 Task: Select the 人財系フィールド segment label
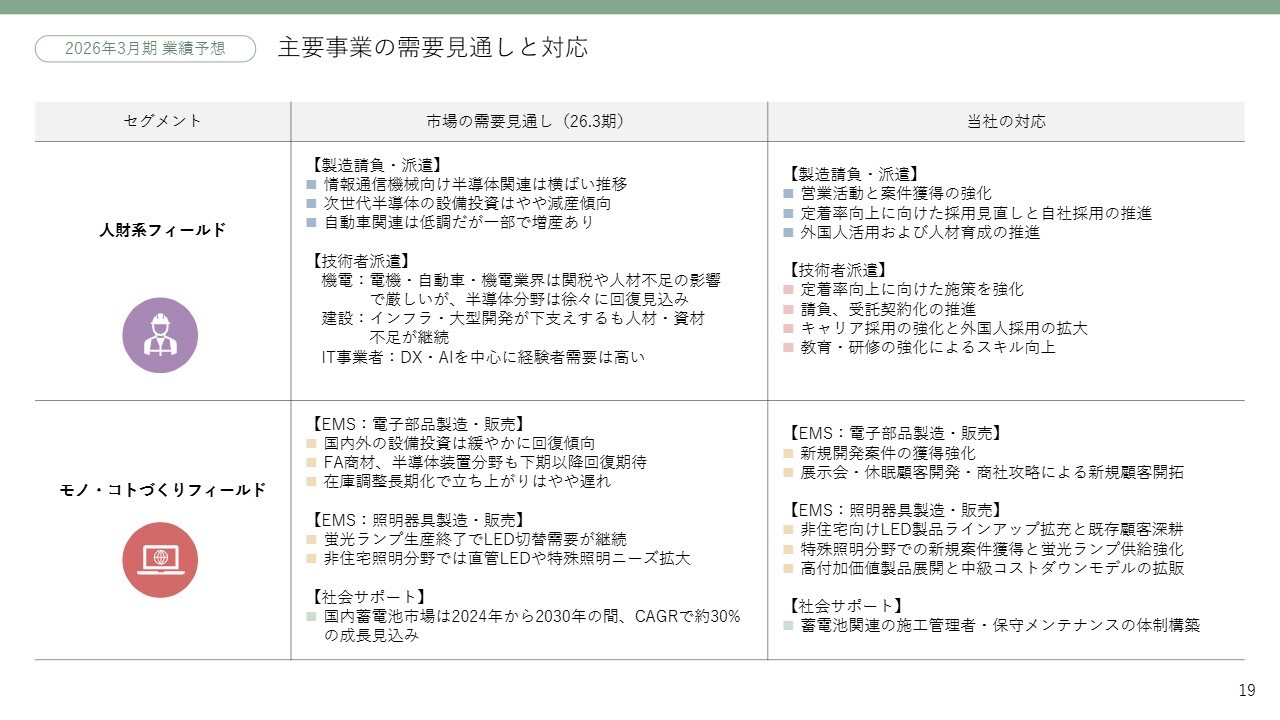tap(162, 230)
